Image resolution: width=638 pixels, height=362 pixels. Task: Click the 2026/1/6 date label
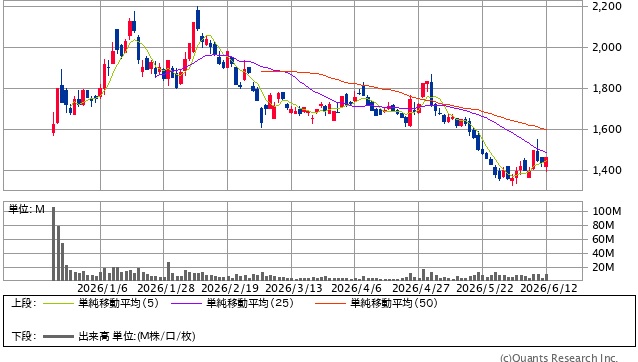103,288
